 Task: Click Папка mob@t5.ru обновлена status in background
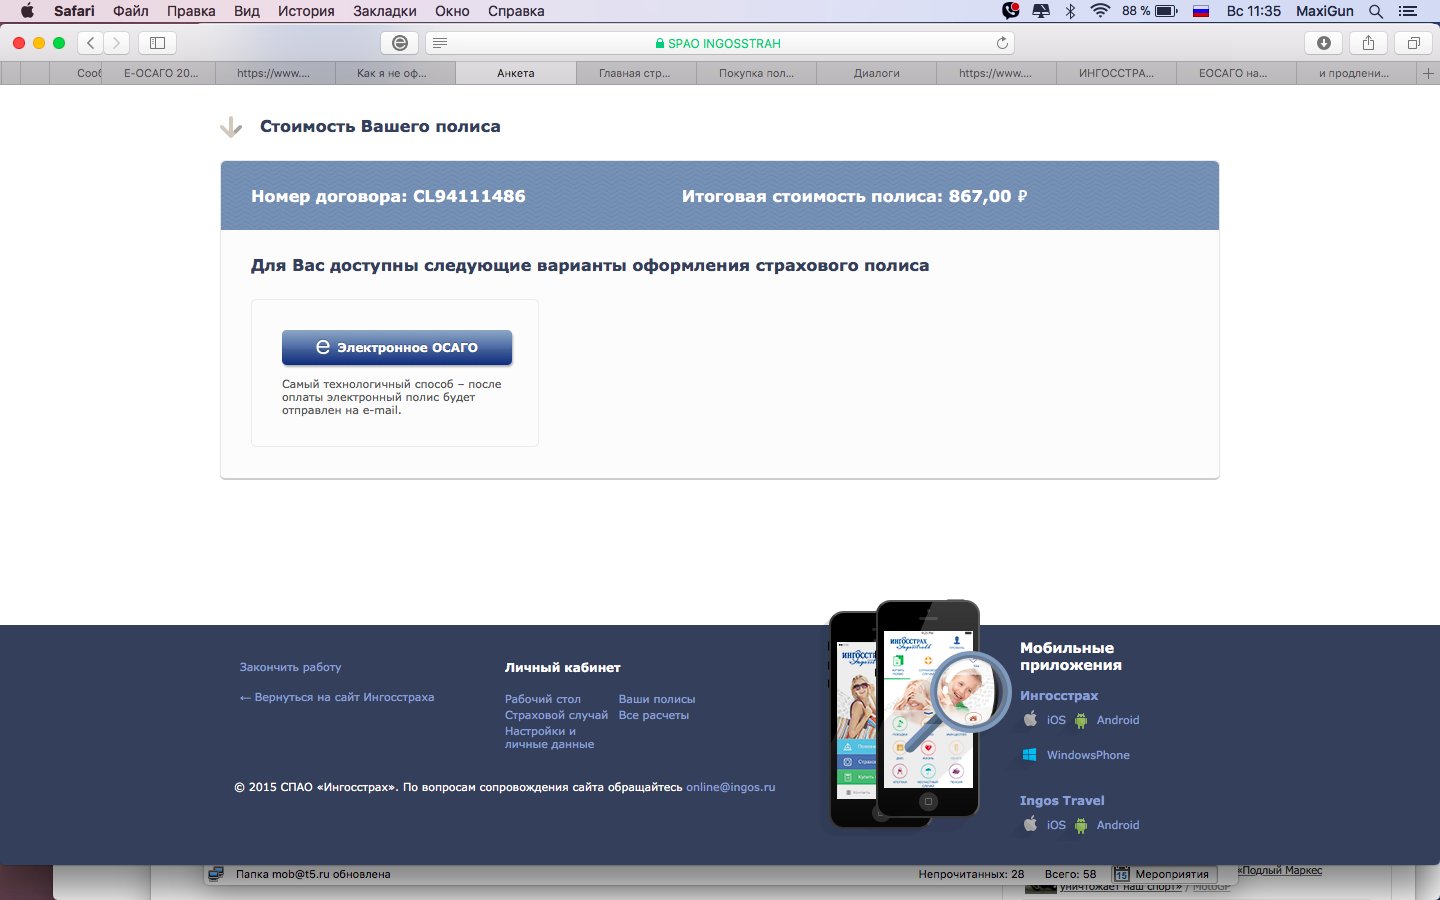pyautogui.click(x=313, y=874)
